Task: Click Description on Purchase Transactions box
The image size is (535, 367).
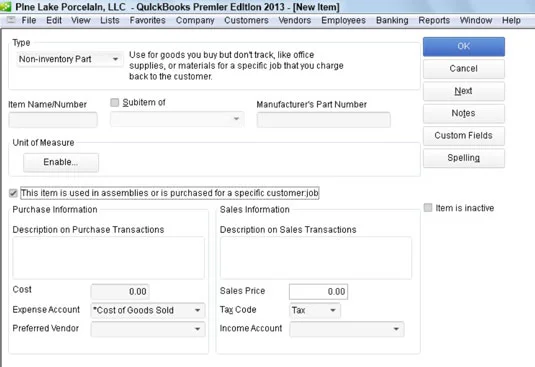Action: coord(109,258)
